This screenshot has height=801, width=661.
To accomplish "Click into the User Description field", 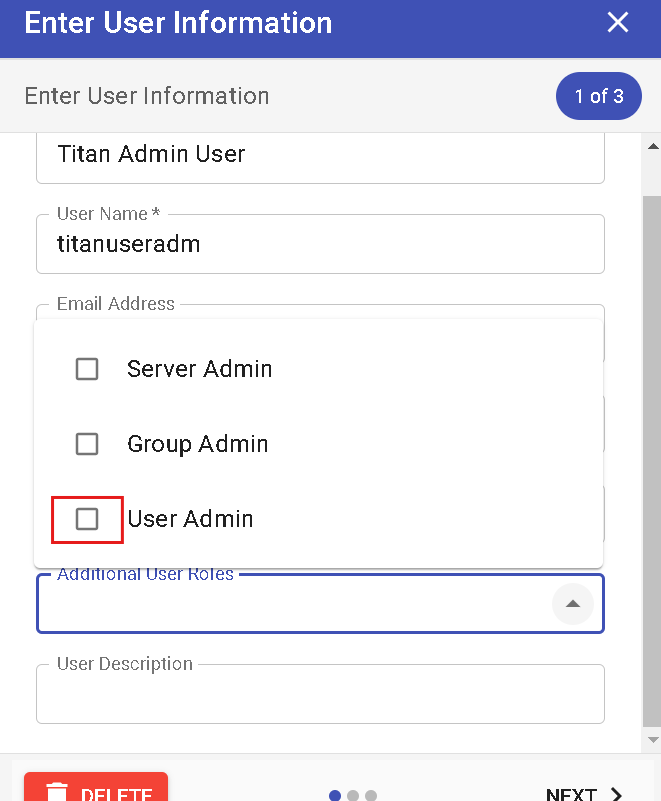I will [x=320, y=695].
